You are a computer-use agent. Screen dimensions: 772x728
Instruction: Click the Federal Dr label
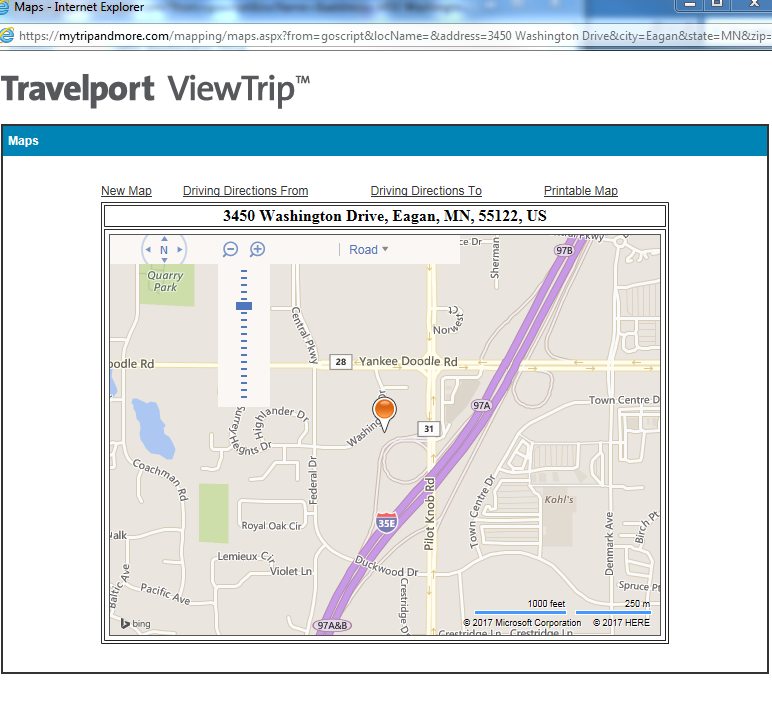point(313,480)
